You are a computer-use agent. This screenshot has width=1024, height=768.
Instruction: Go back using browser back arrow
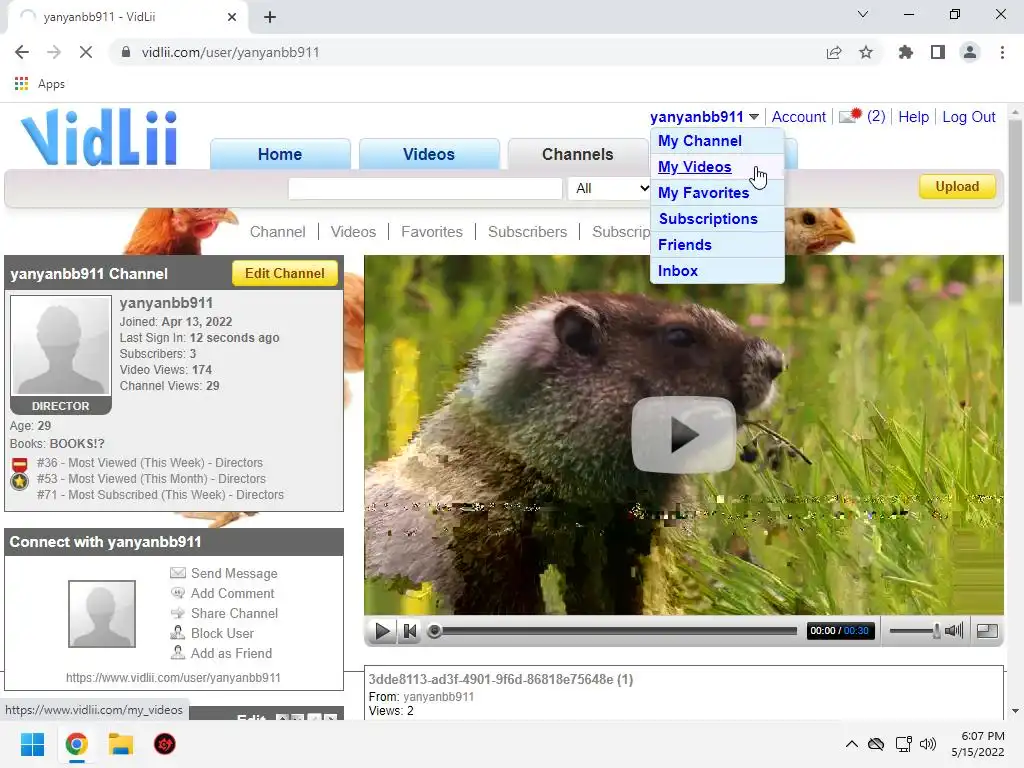coord(22,52)
